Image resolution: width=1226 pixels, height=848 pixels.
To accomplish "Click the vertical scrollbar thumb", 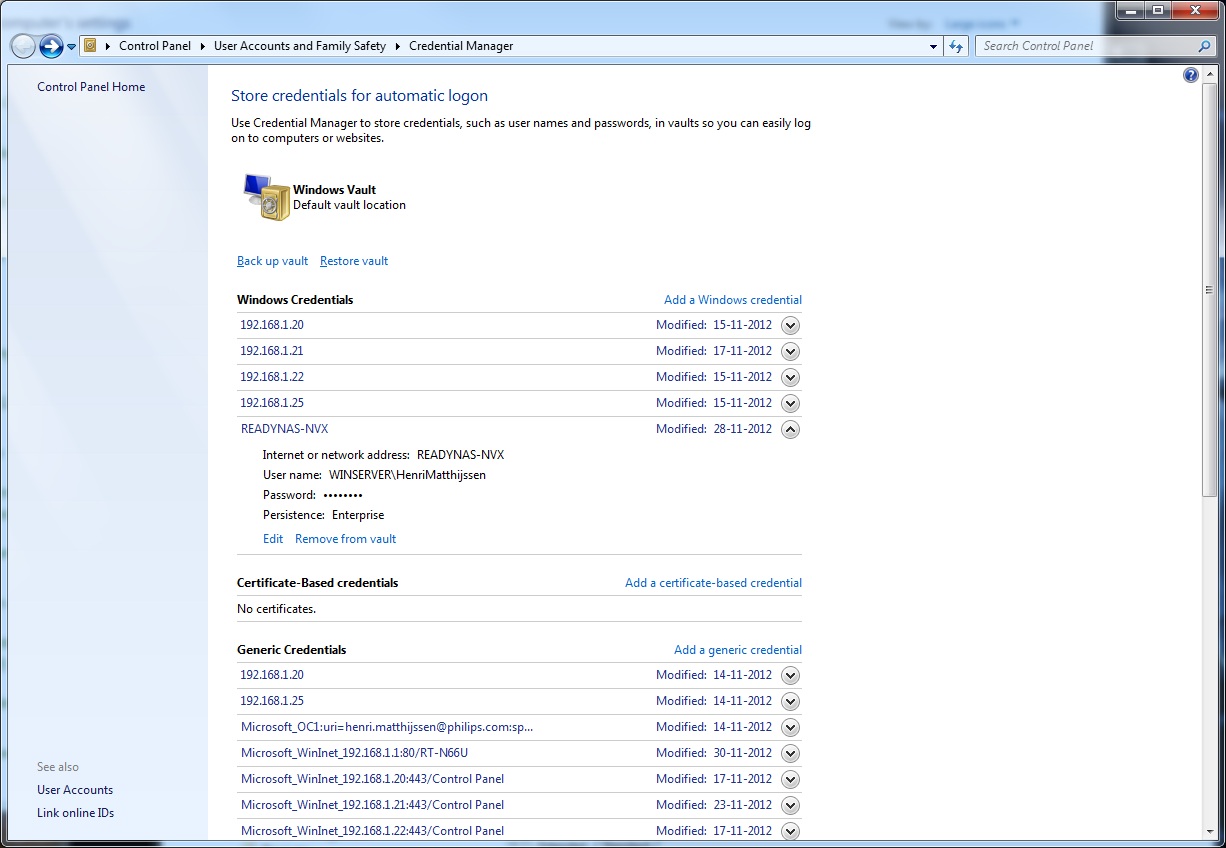I will 1210,290.
